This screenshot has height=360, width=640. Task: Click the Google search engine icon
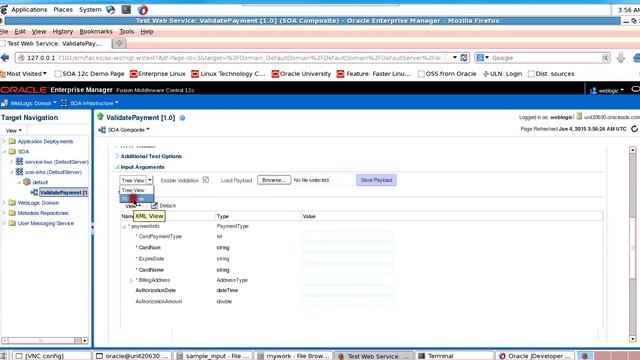[x=480, y=58]
